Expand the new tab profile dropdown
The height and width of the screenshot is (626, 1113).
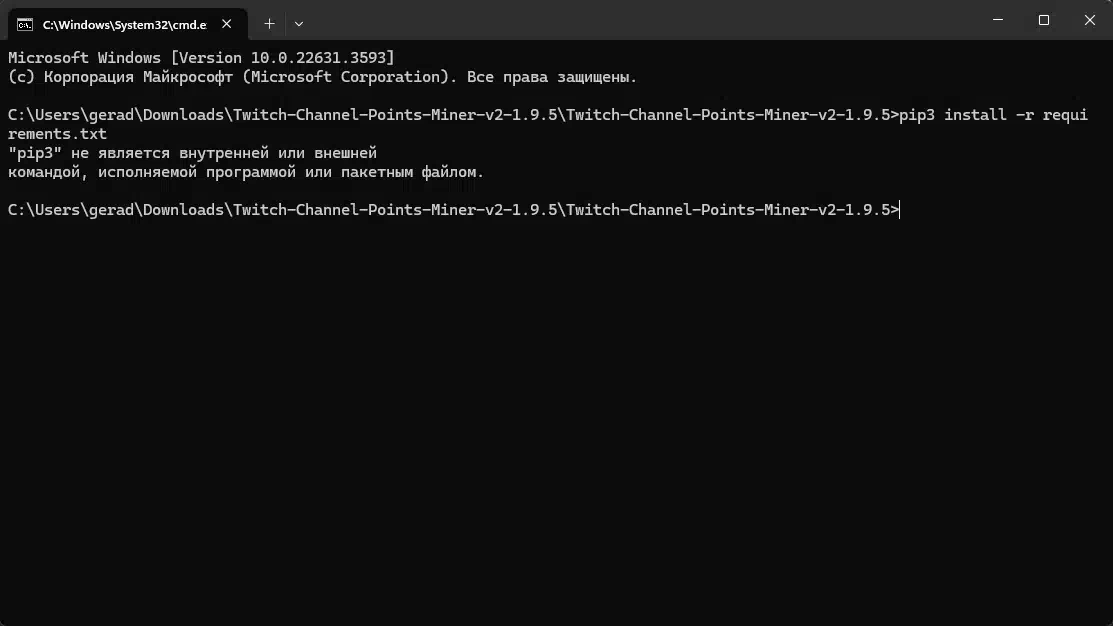[x=299, y=24]
